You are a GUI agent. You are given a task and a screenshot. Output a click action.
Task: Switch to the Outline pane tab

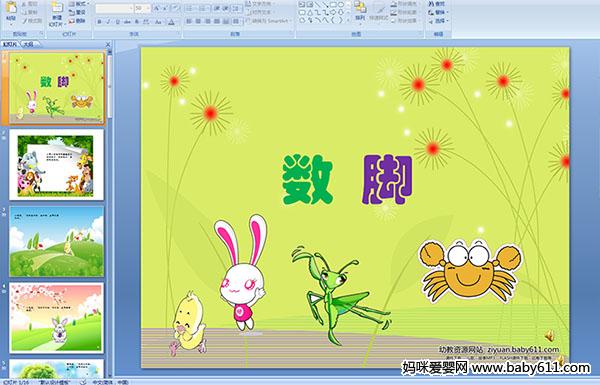pos(28,44)
